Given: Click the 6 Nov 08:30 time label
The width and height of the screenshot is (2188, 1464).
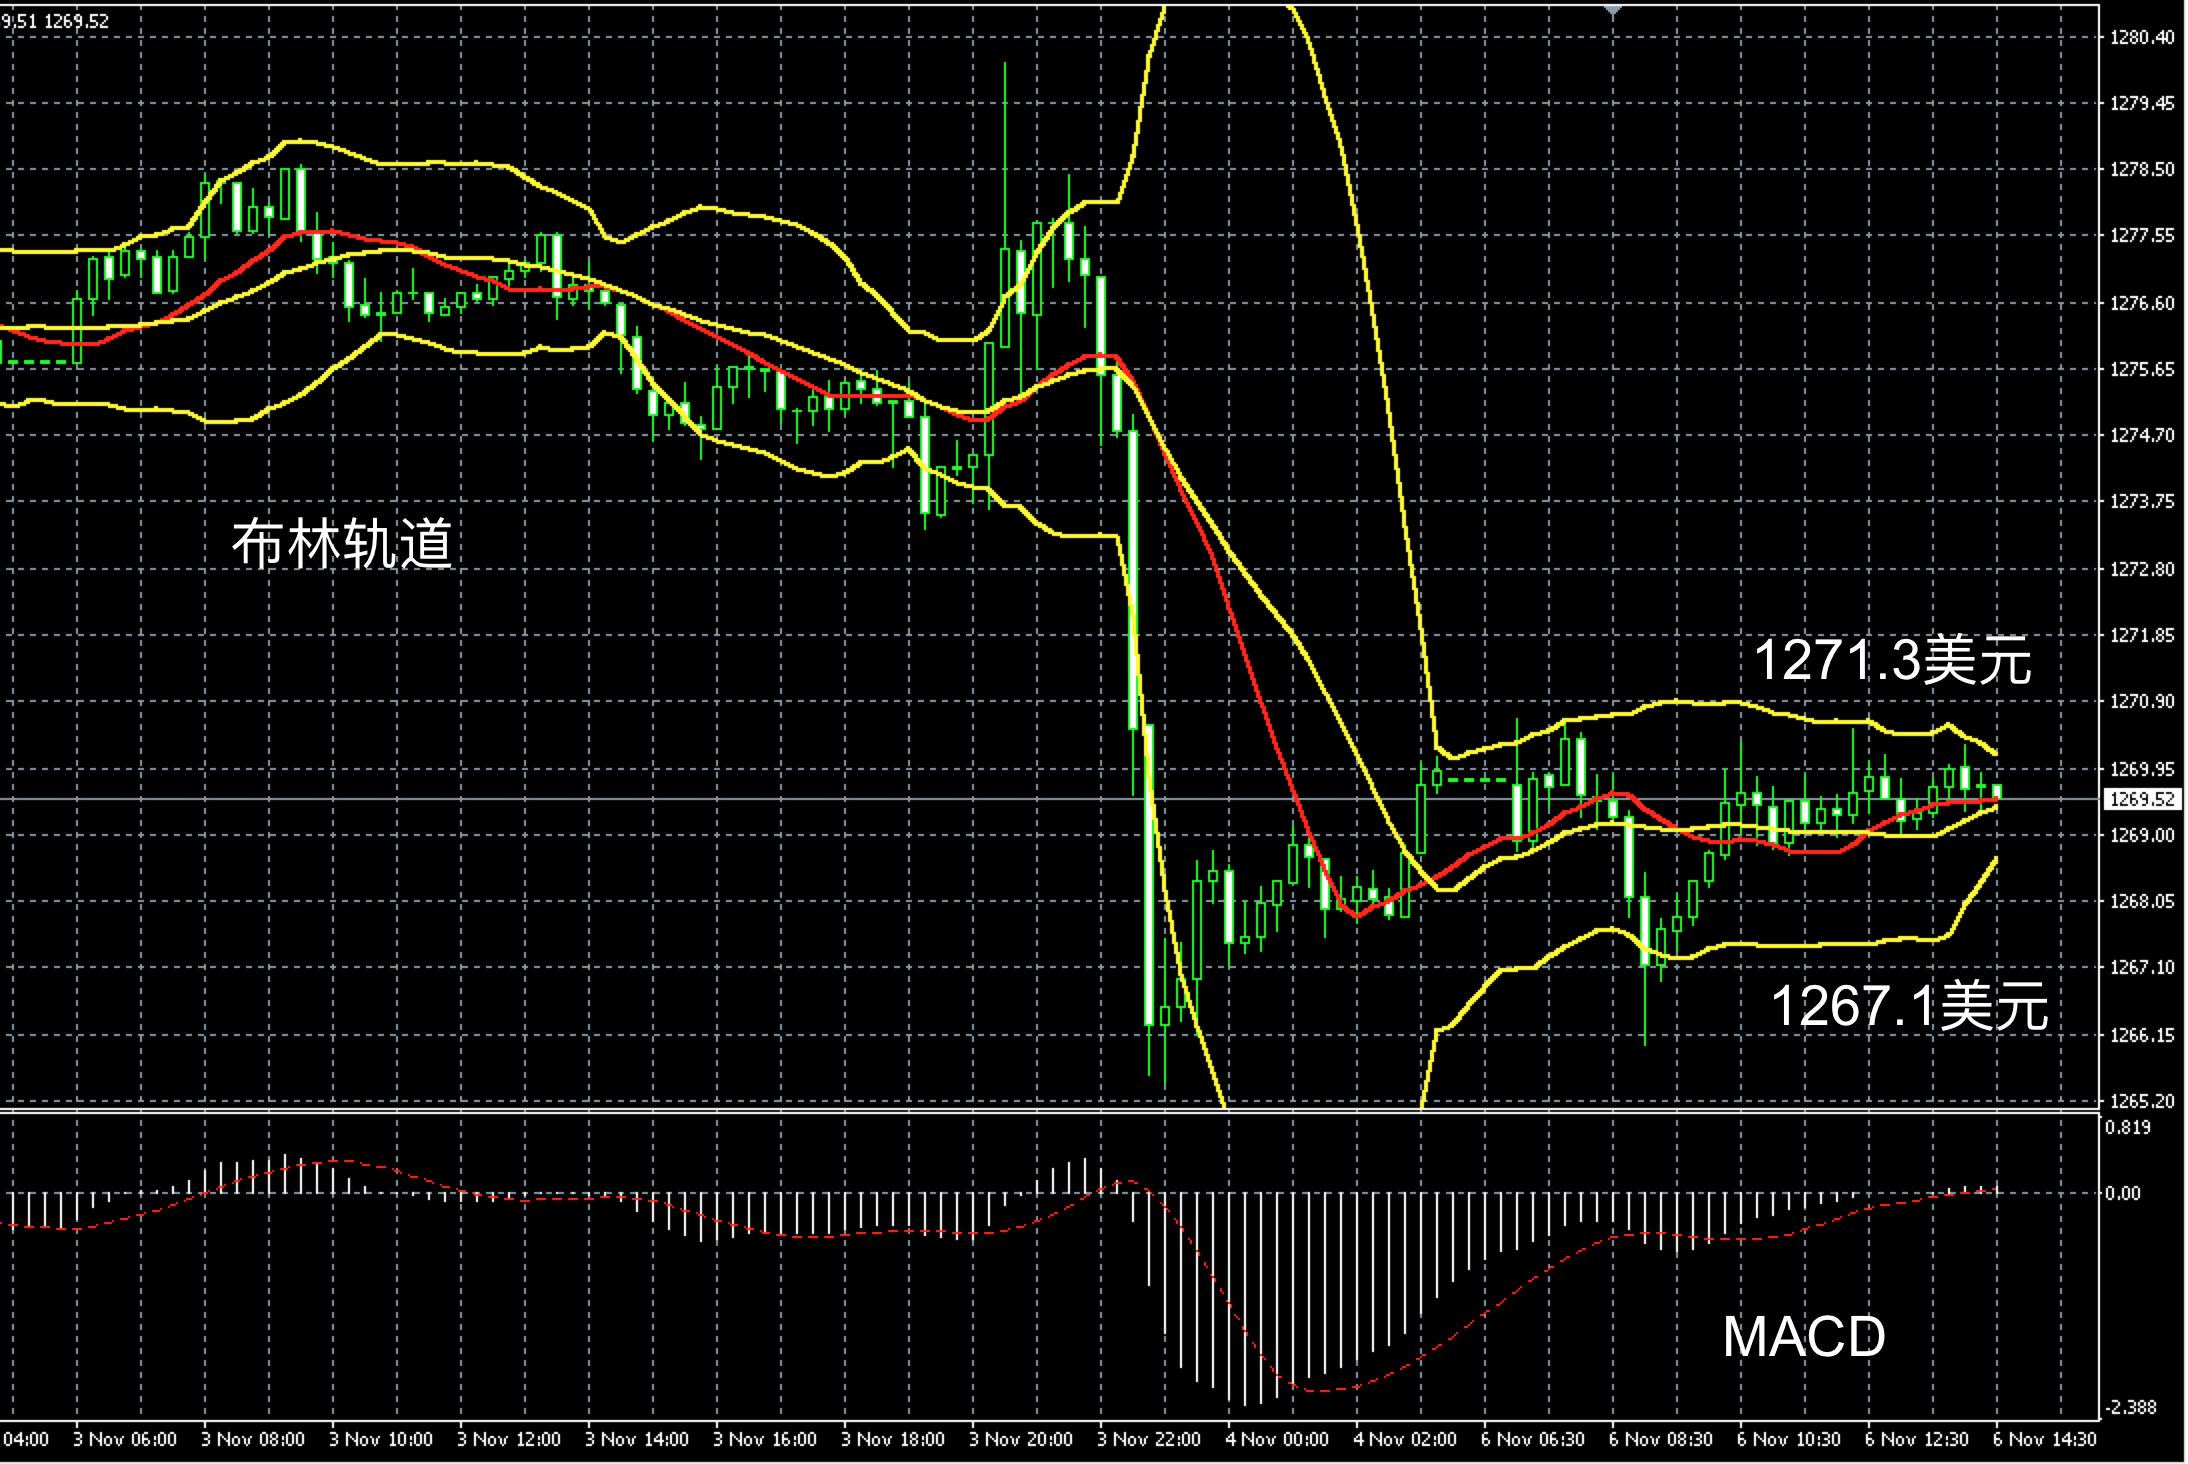Looking at the screenshot, I should 1661,1440.
